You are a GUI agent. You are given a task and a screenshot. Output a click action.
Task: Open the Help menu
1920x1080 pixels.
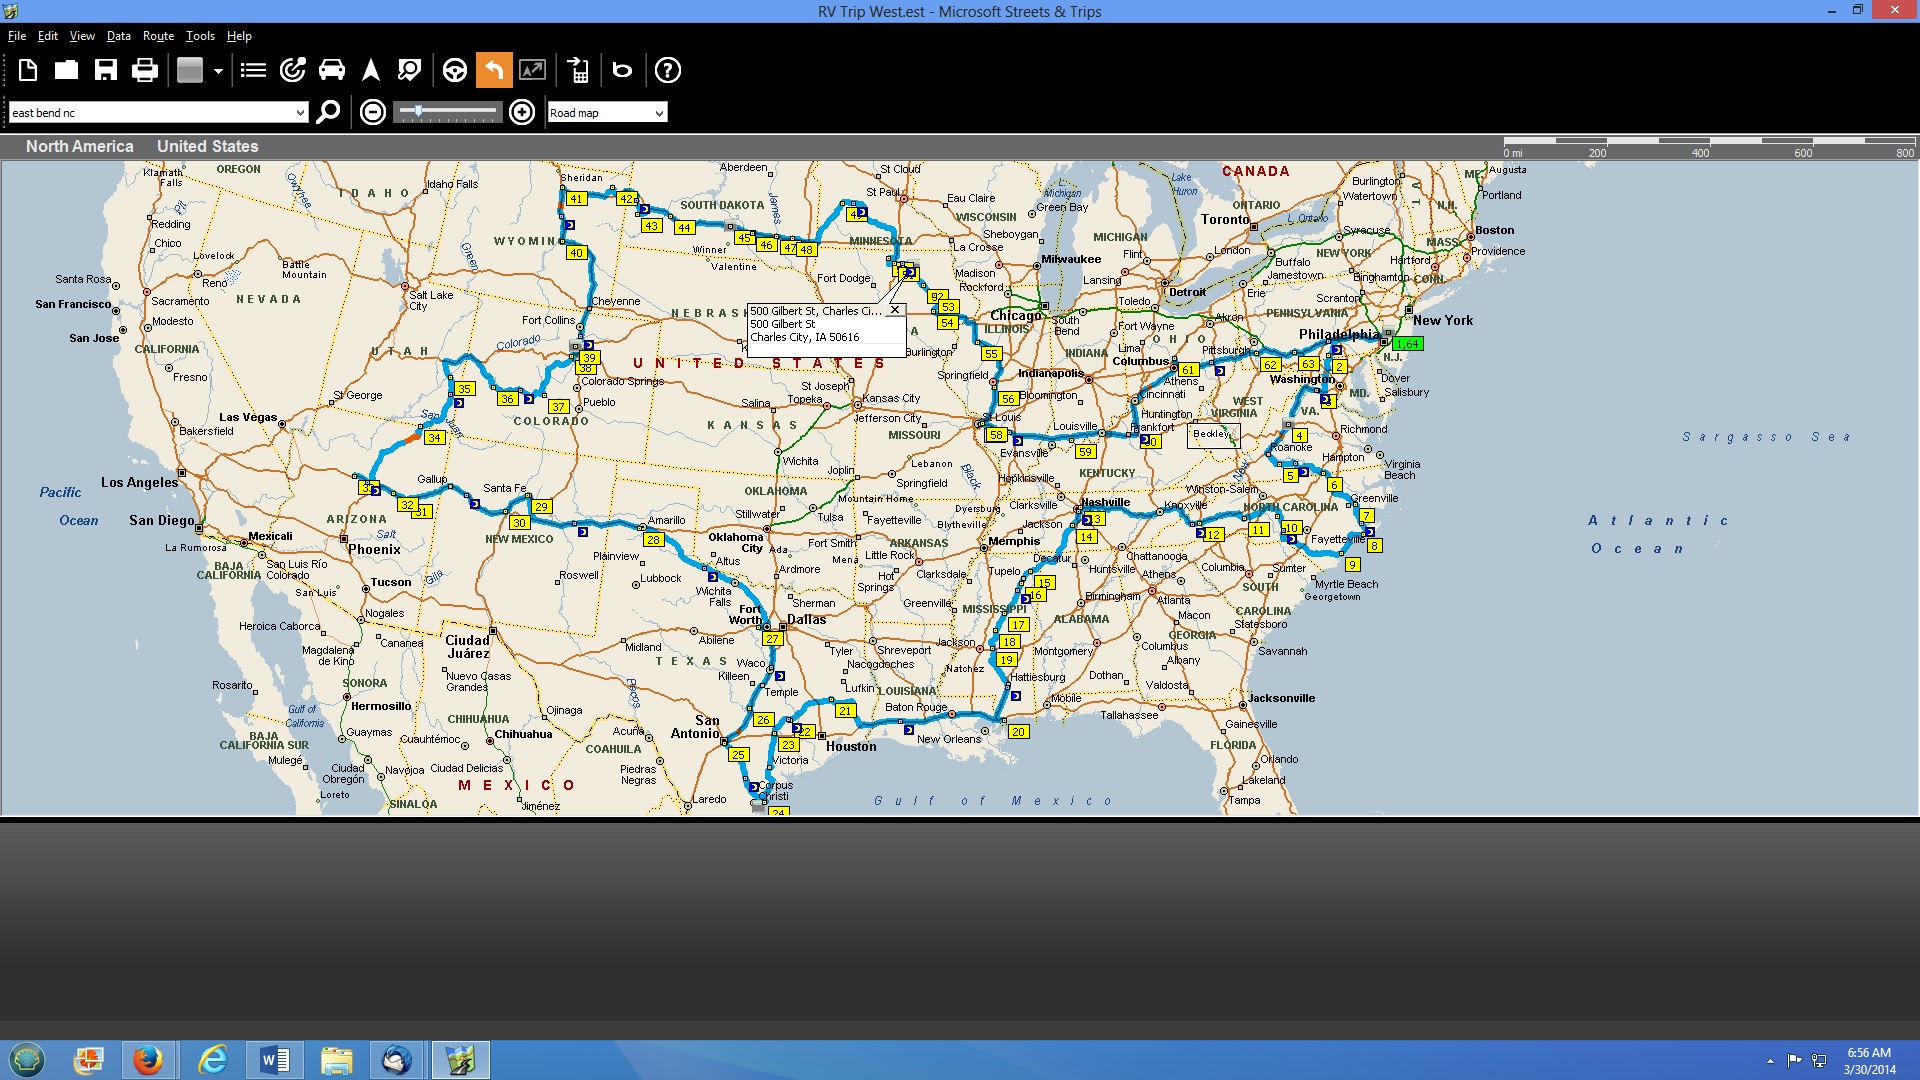239,36
